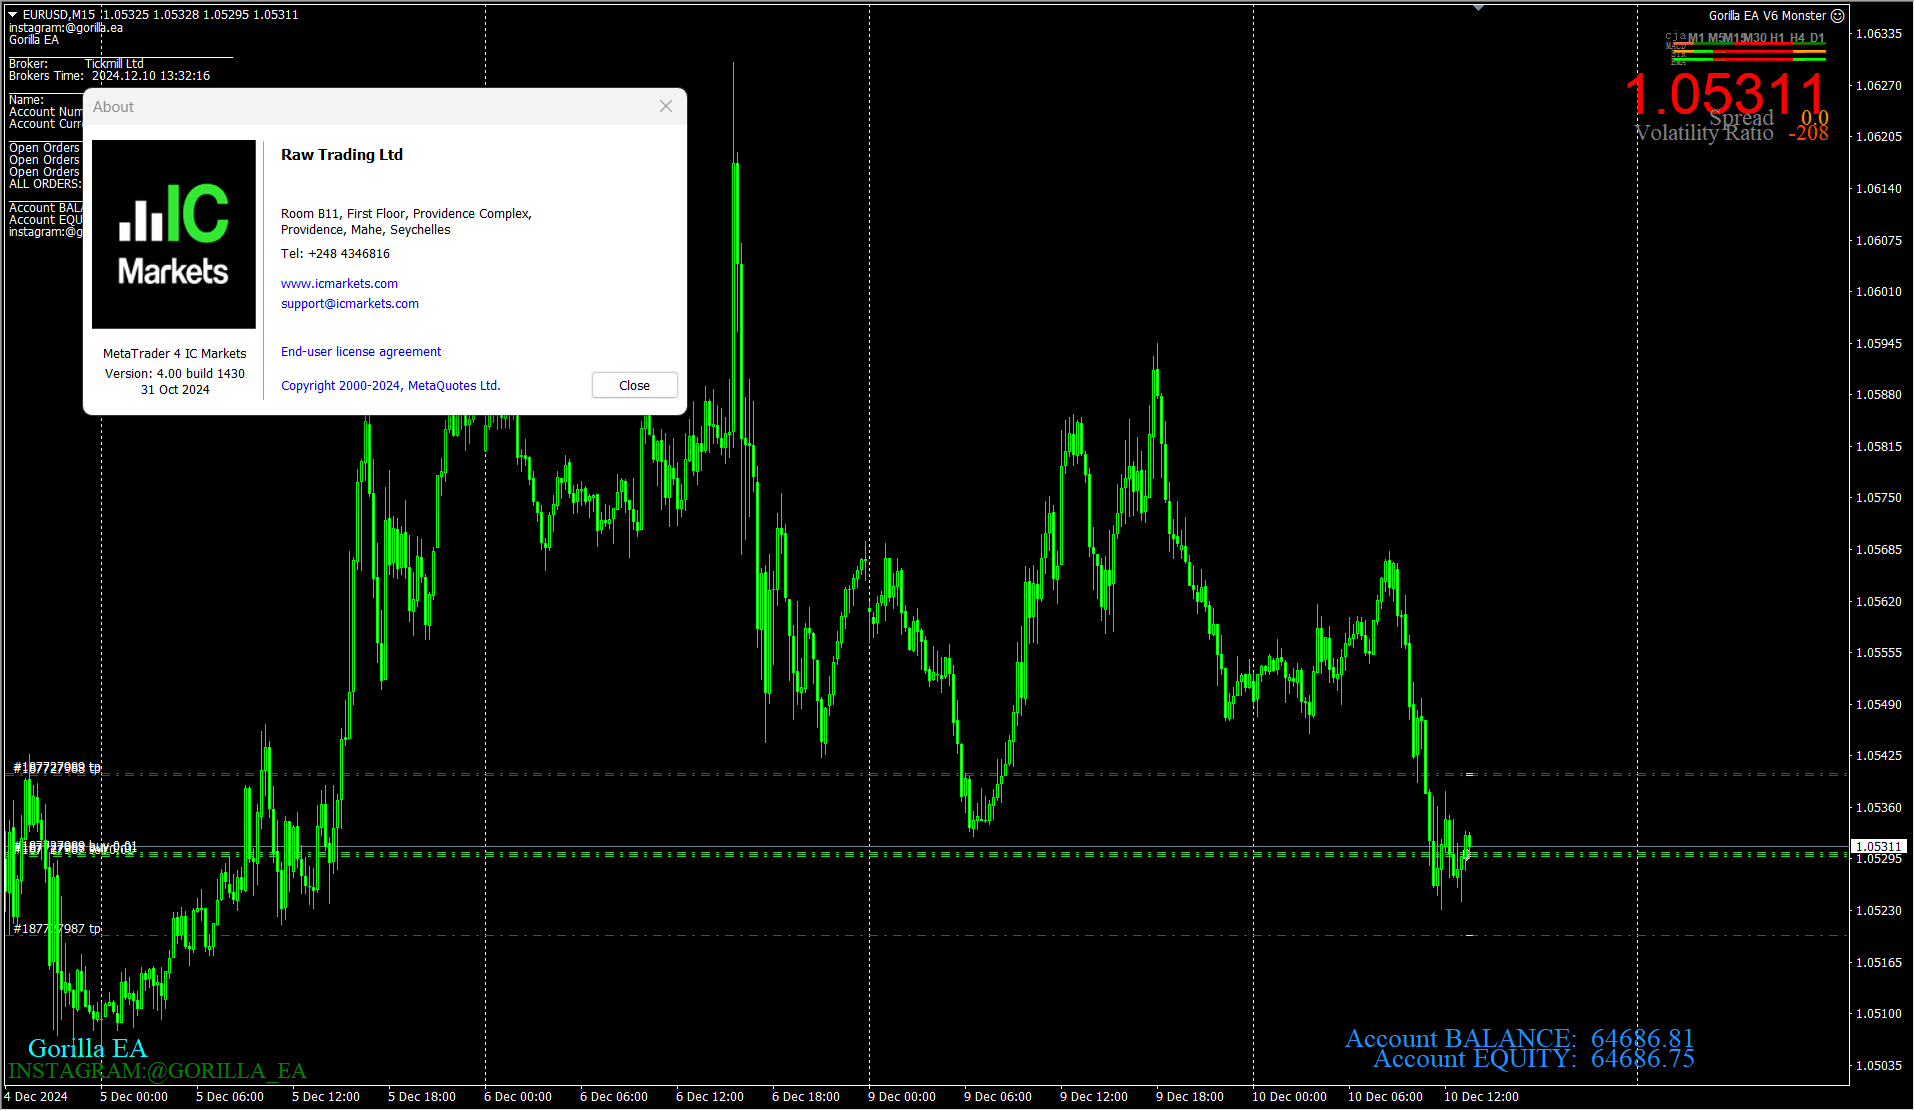Click the IC Markets logo image
Viewport: 1915px width, 1111px height.
point(174,234)
